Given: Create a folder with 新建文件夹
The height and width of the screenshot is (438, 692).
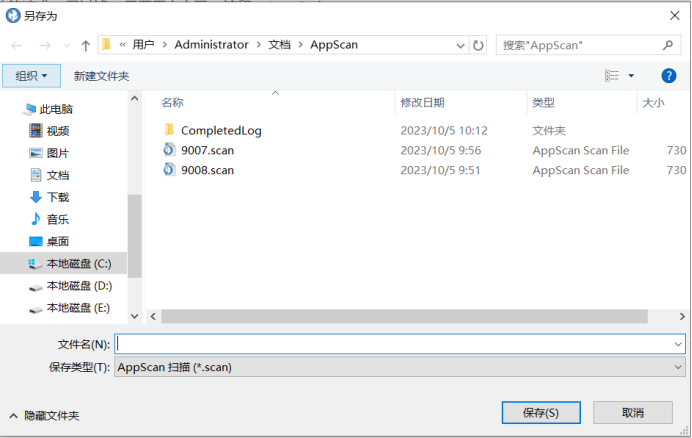Looking at the screenshot, I should tap(101, 76).
